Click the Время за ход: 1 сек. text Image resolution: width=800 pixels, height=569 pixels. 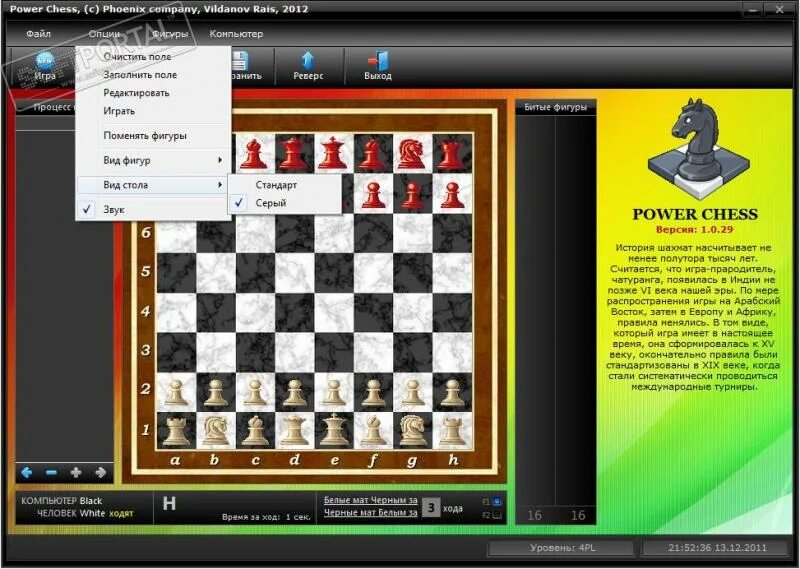(266, 517)
